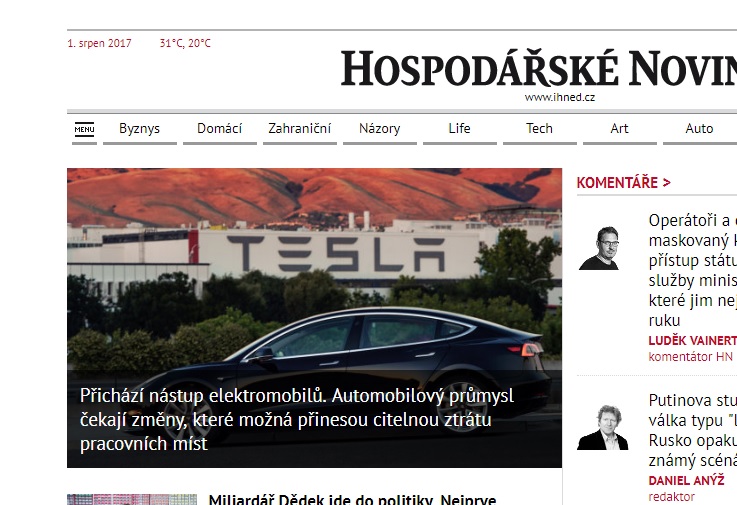
Task: Switch to the Life section
Action: pyautogui.click(x=460, y=129)
